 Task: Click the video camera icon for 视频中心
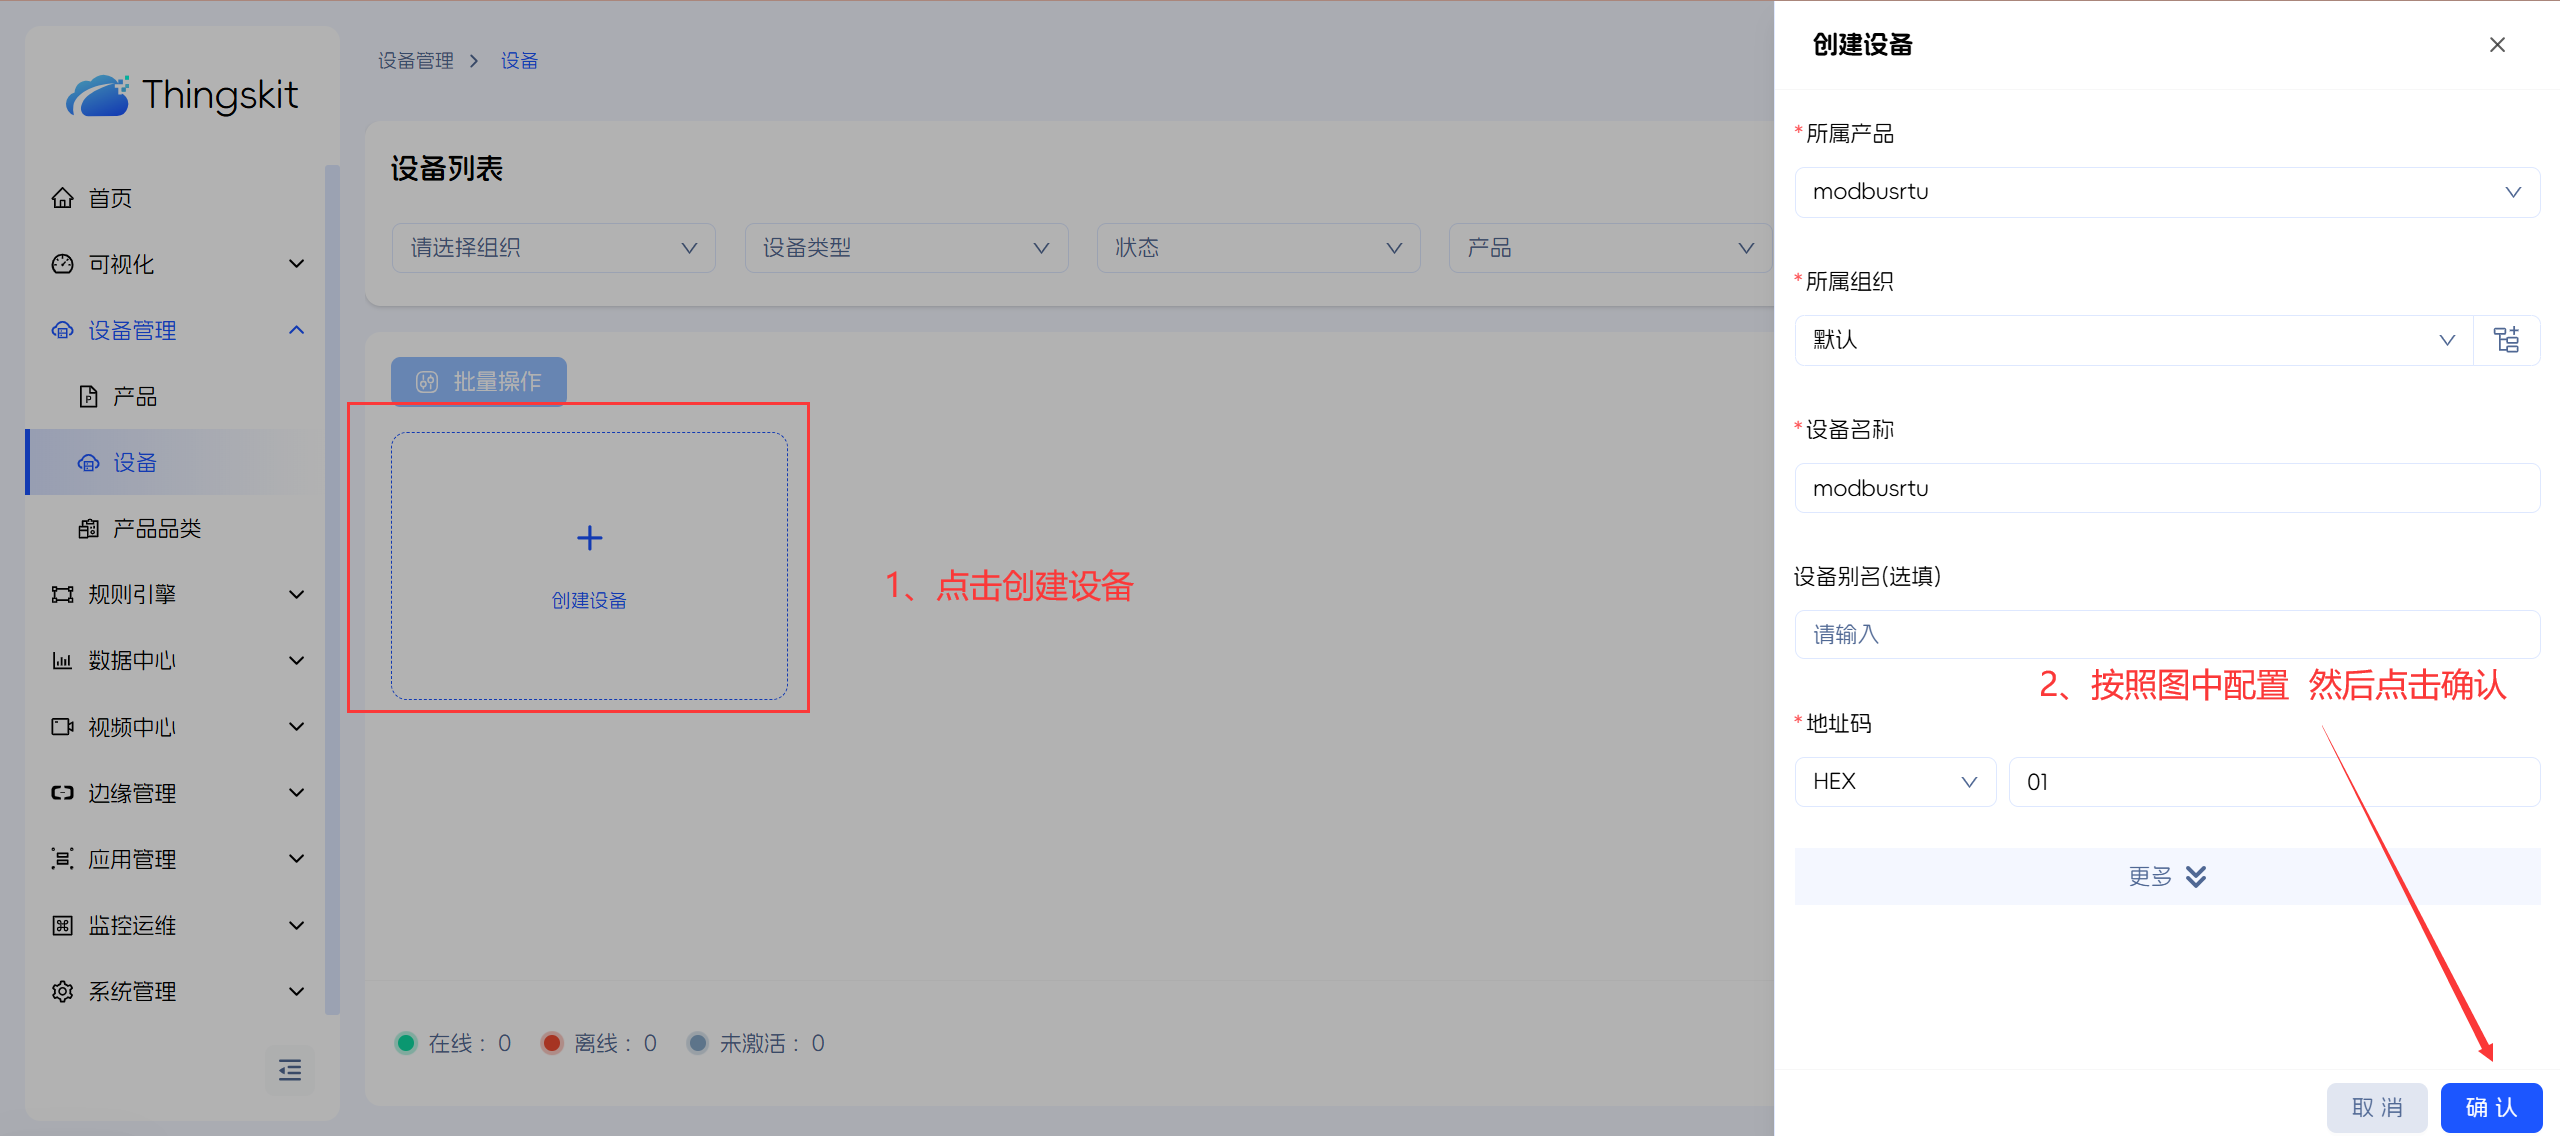tap(63, 727)
